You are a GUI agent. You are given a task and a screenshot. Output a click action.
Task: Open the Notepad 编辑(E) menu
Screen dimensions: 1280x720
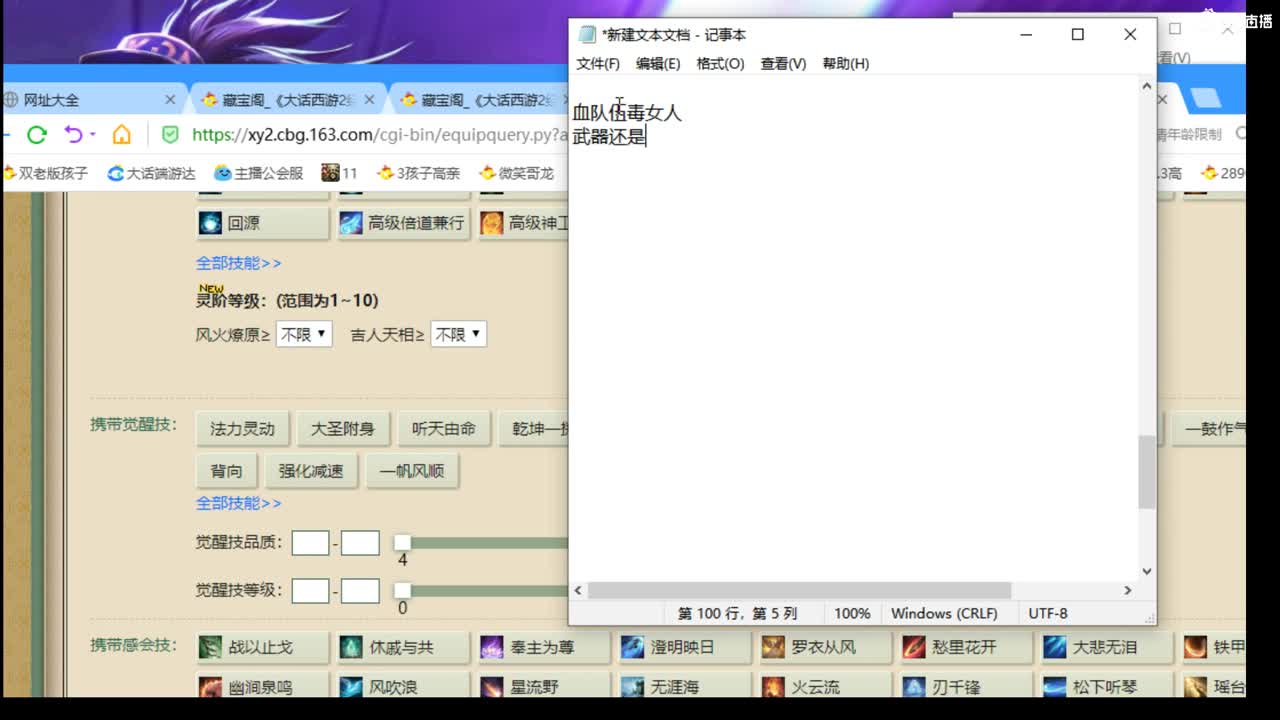tap(658, 63)
